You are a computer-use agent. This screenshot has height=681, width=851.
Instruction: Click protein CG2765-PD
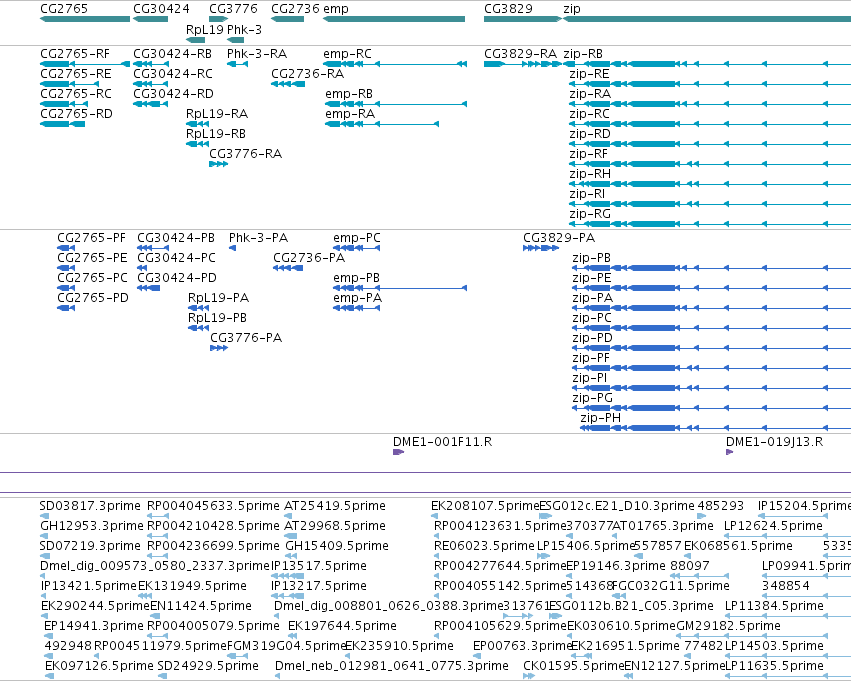tap(93, 298)
